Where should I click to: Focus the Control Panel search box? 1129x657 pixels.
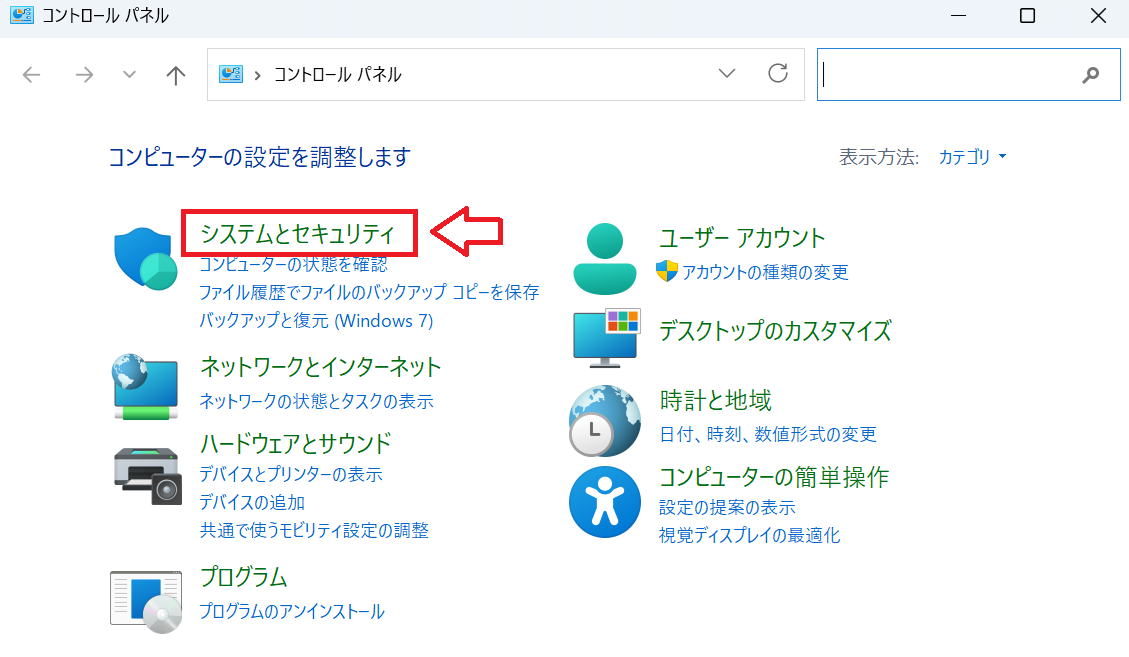968,74
